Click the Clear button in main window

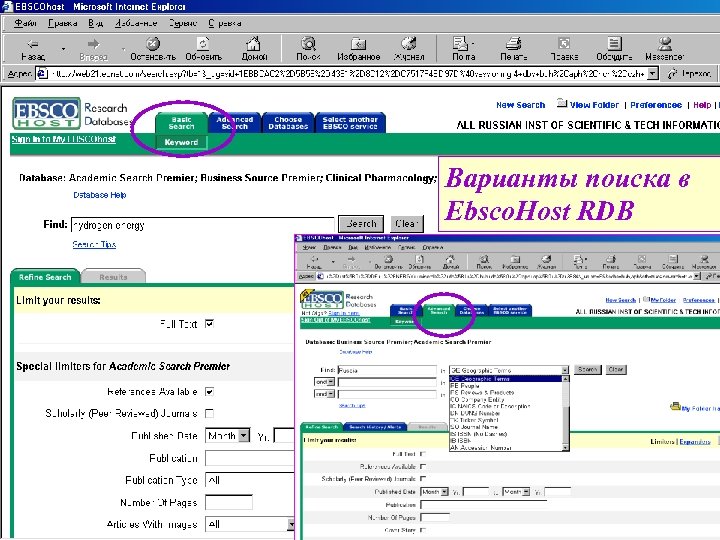tap(407, 224)
